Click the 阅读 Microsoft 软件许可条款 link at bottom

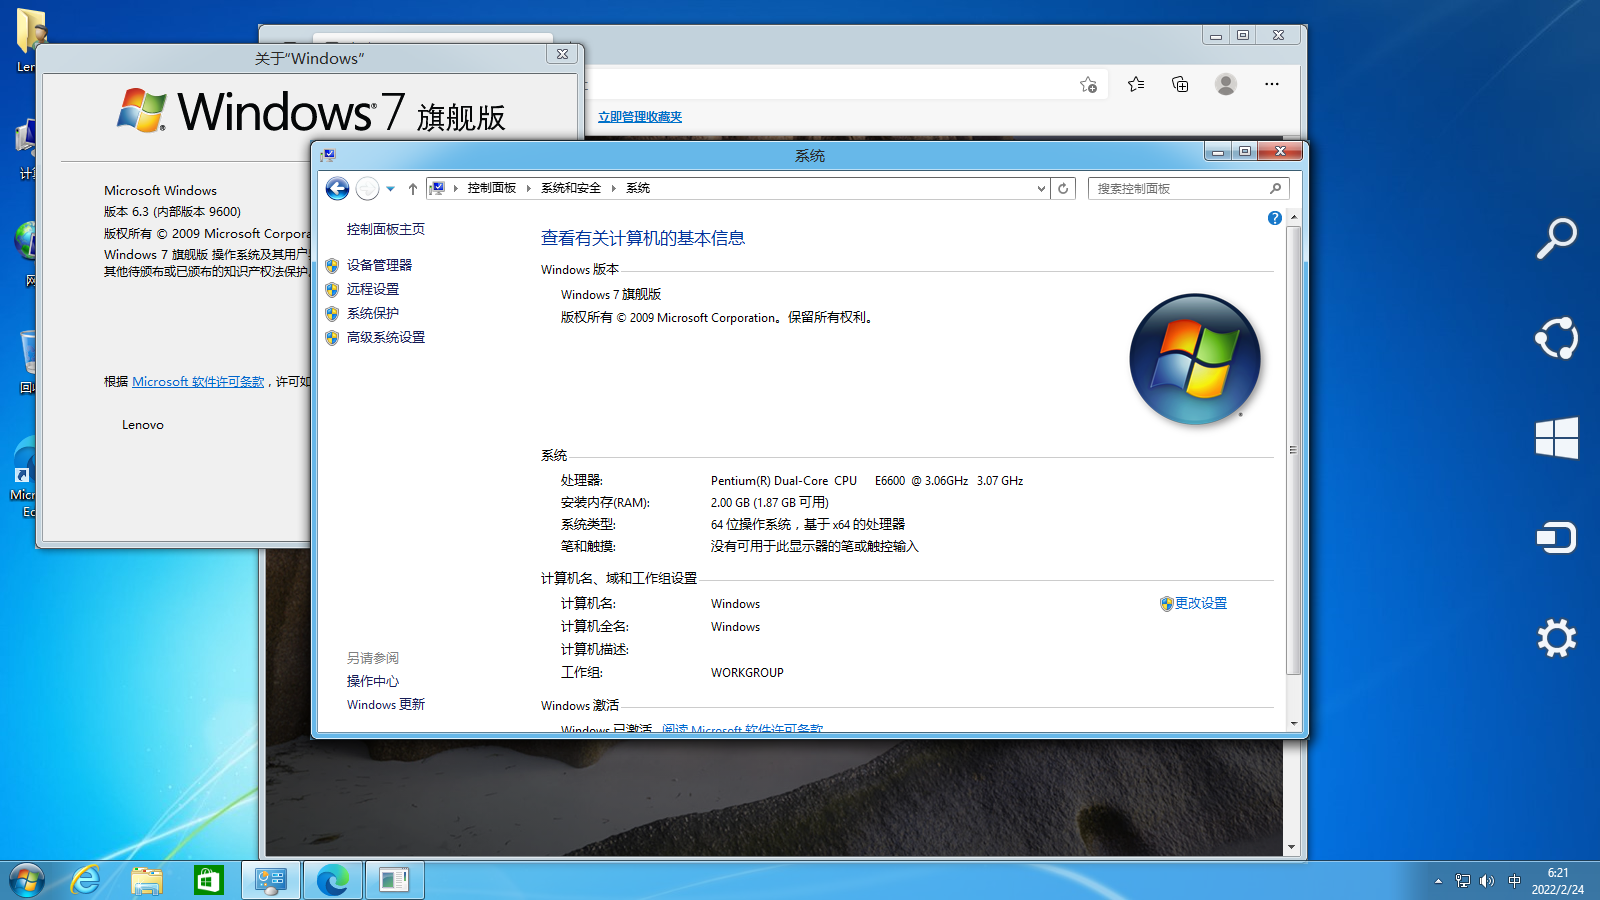point(742,729)
